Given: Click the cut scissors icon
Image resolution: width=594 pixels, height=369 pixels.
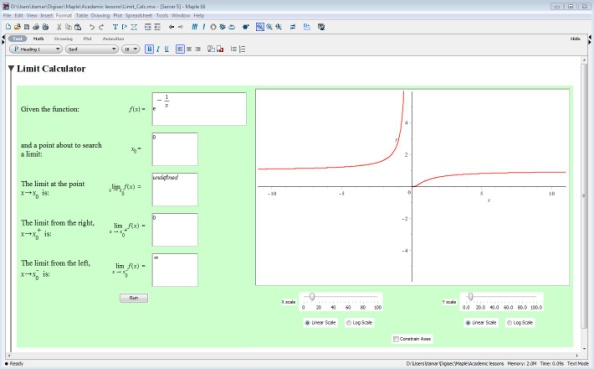Looking at the screenshot, I should click(59, 27).
